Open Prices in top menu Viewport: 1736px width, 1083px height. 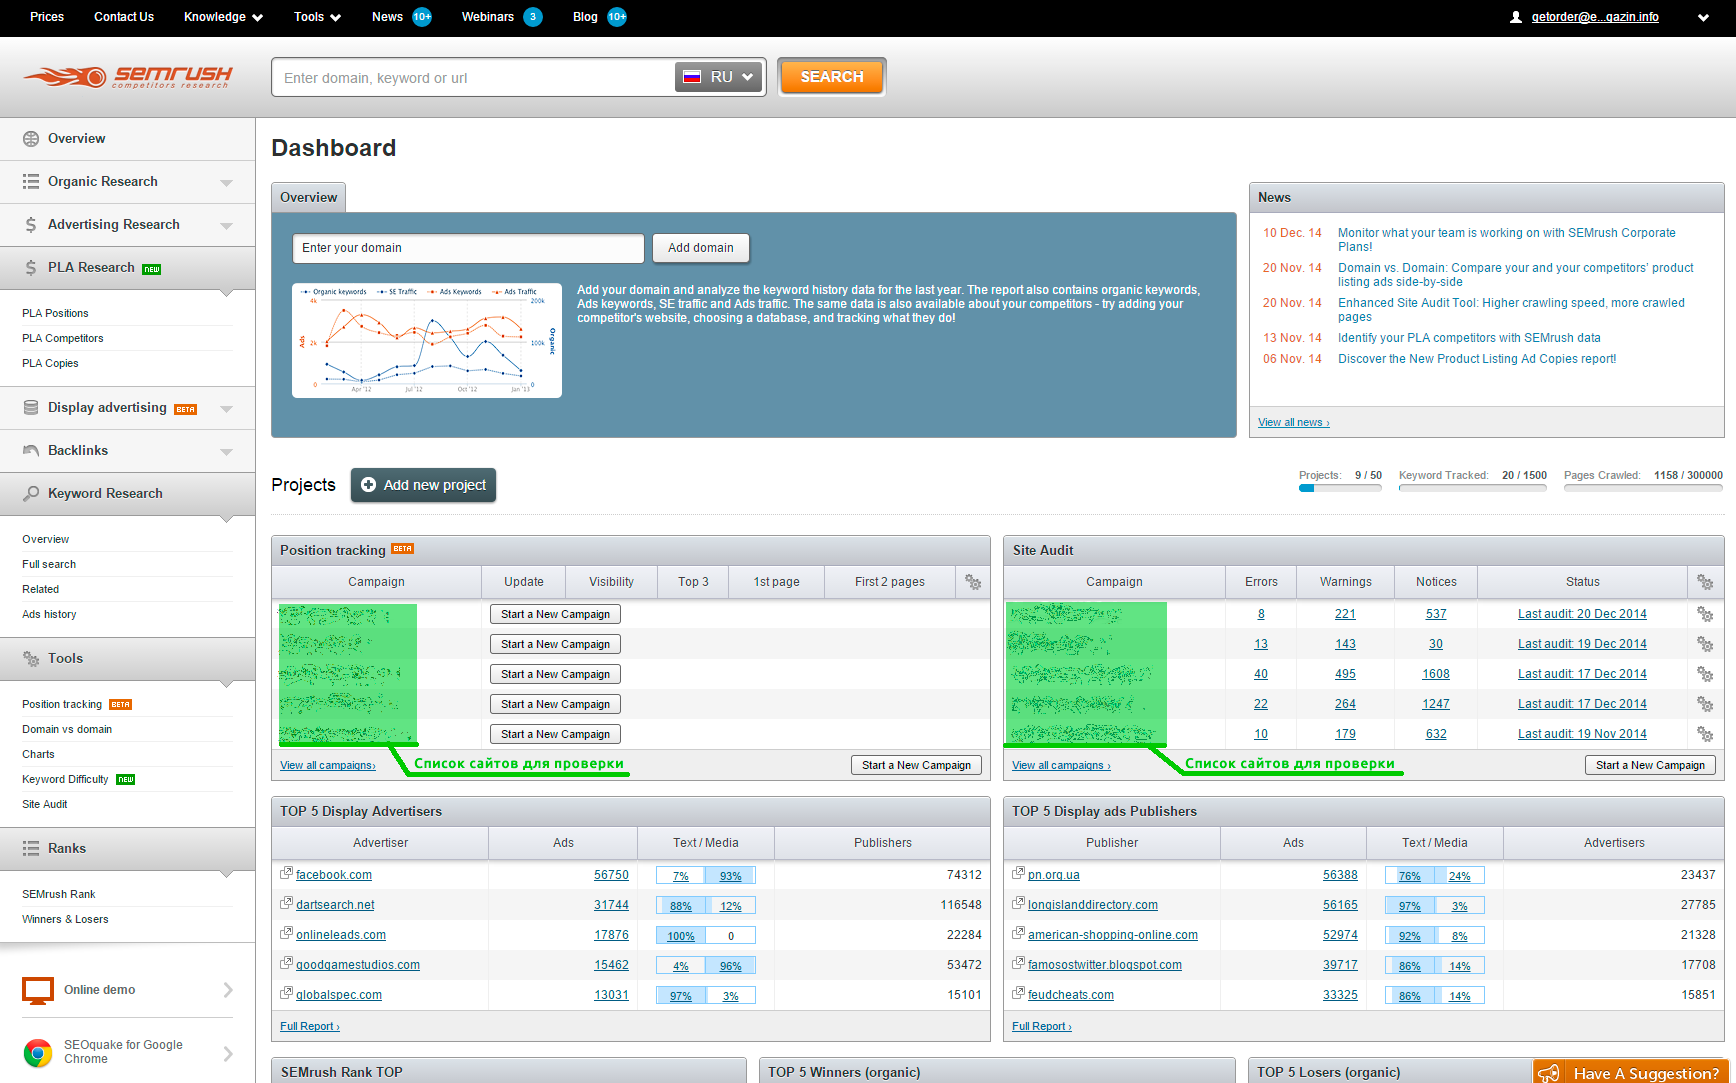[47, 17]
